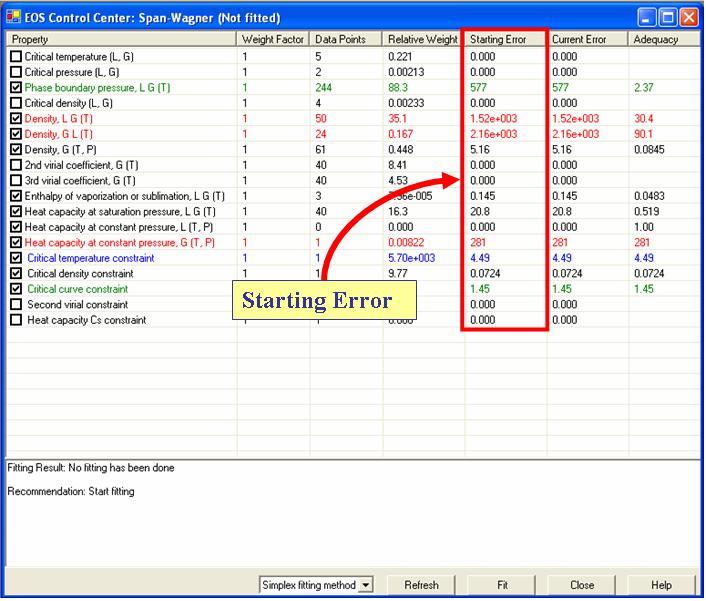
Task: Check the Heat capacity Cs constraint box
Action: [16, 320]
